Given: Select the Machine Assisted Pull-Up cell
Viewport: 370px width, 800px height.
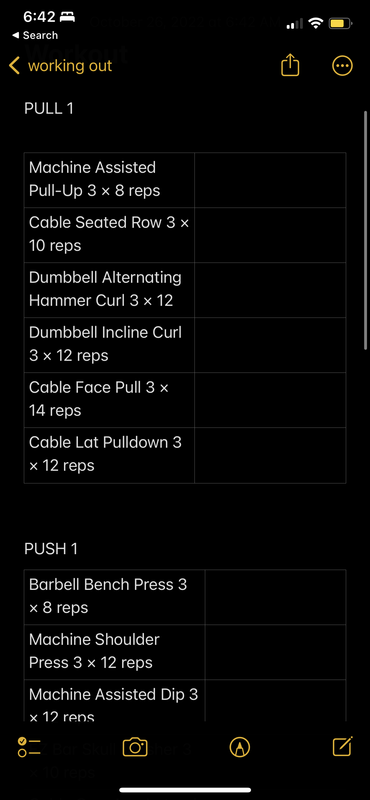Looking at the screenshot, I should tap(109, 180).
